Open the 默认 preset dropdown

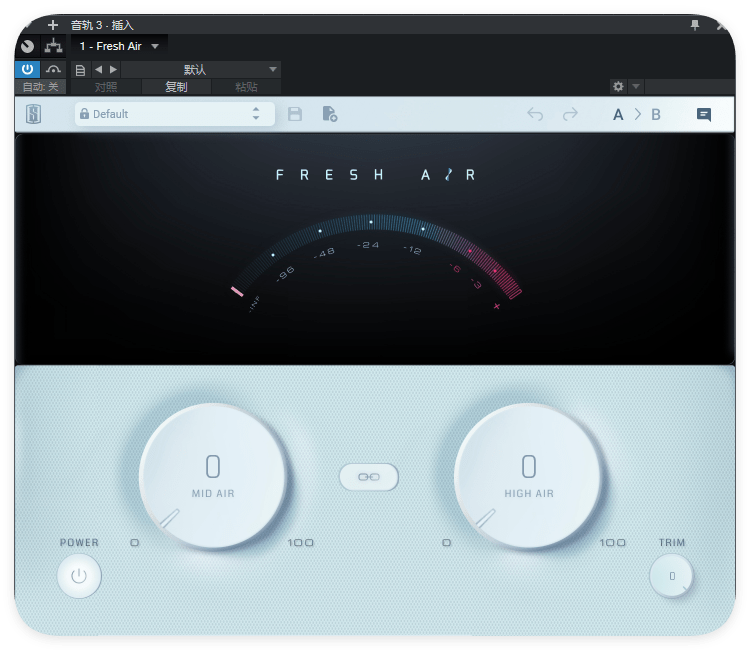[x=200, y=69]
